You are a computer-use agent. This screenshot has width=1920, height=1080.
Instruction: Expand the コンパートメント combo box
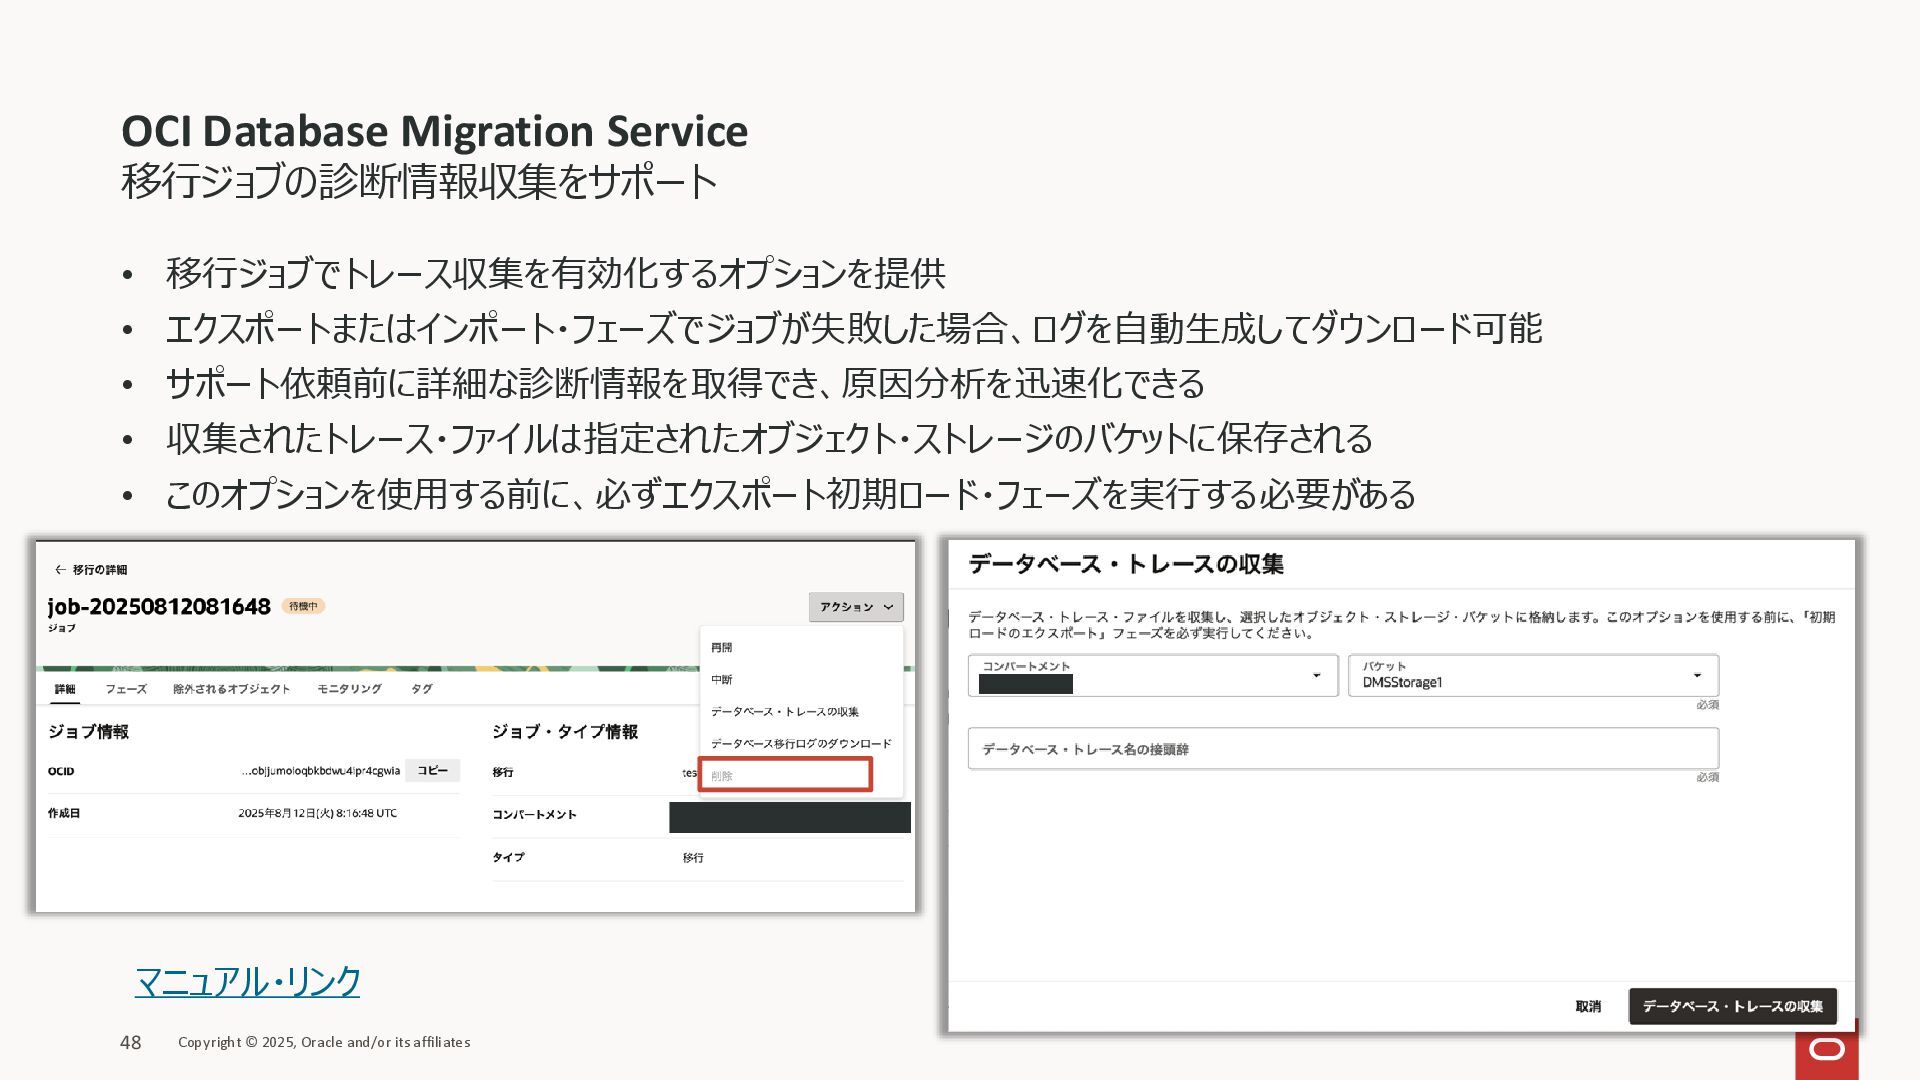point(1153,676)
